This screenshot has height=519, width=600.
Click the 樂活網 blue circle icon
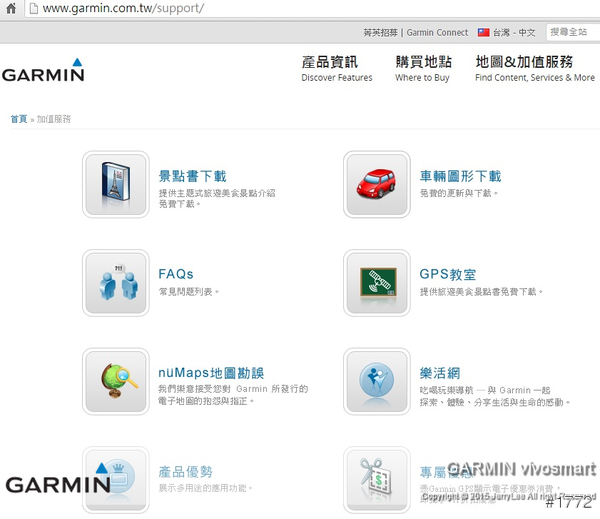coord(377,381)
